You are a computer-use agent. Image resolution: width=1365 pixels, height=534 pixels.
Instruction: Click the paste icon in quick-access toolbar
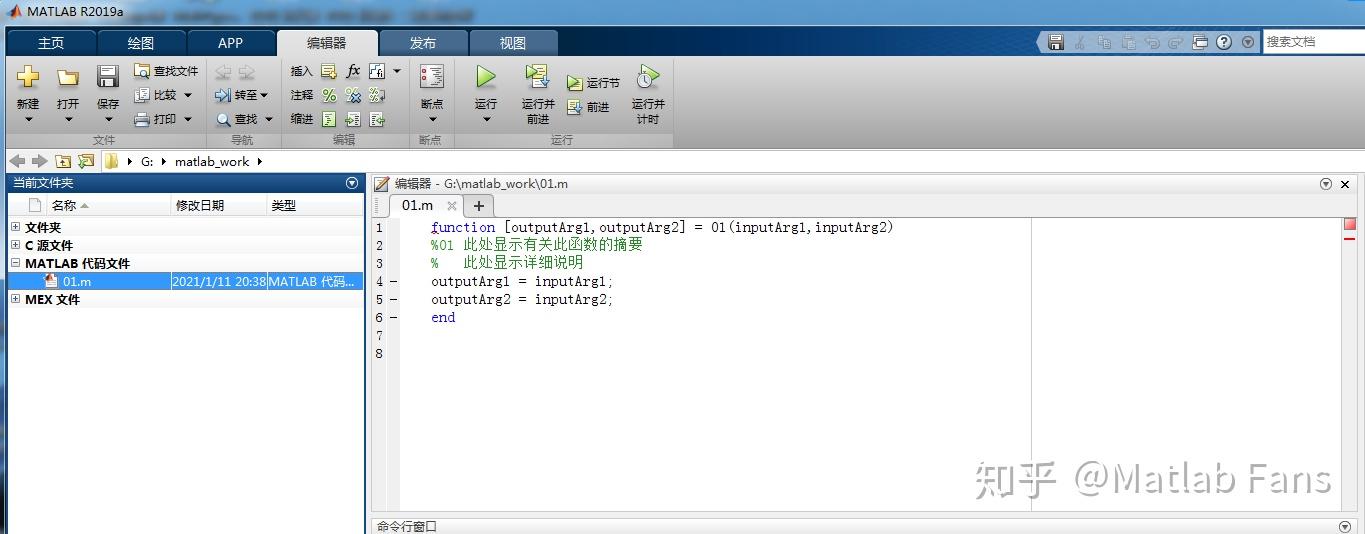(x=1128, y=42)
